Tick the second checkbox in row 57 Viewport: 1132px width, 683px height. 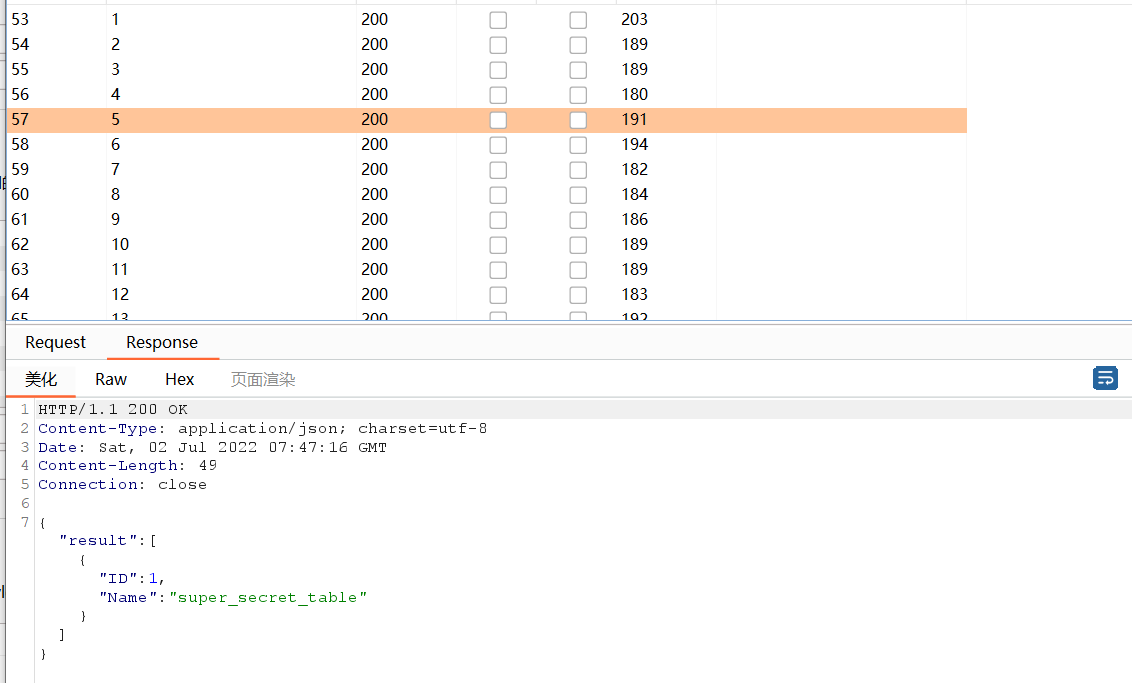coord(578,120)
